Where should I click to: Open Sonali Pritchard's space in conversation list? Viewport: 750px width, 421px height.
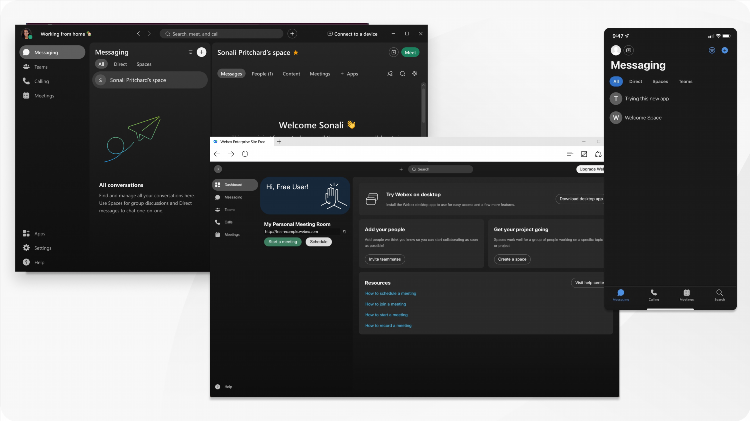coord(150,80)
